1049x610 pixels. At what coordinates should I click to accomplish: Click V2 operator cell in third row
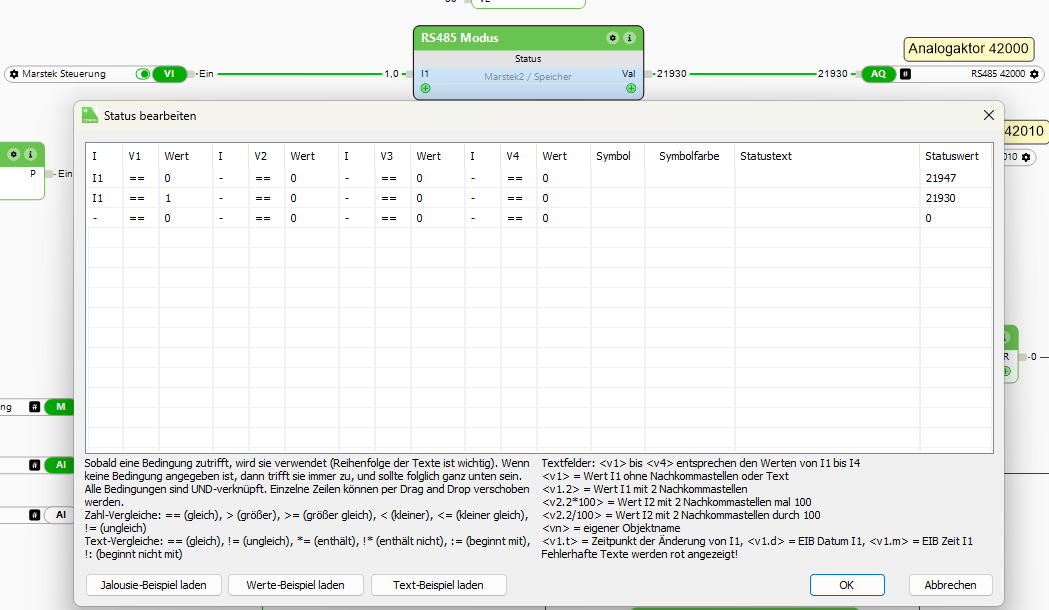[x=266, y=218]
